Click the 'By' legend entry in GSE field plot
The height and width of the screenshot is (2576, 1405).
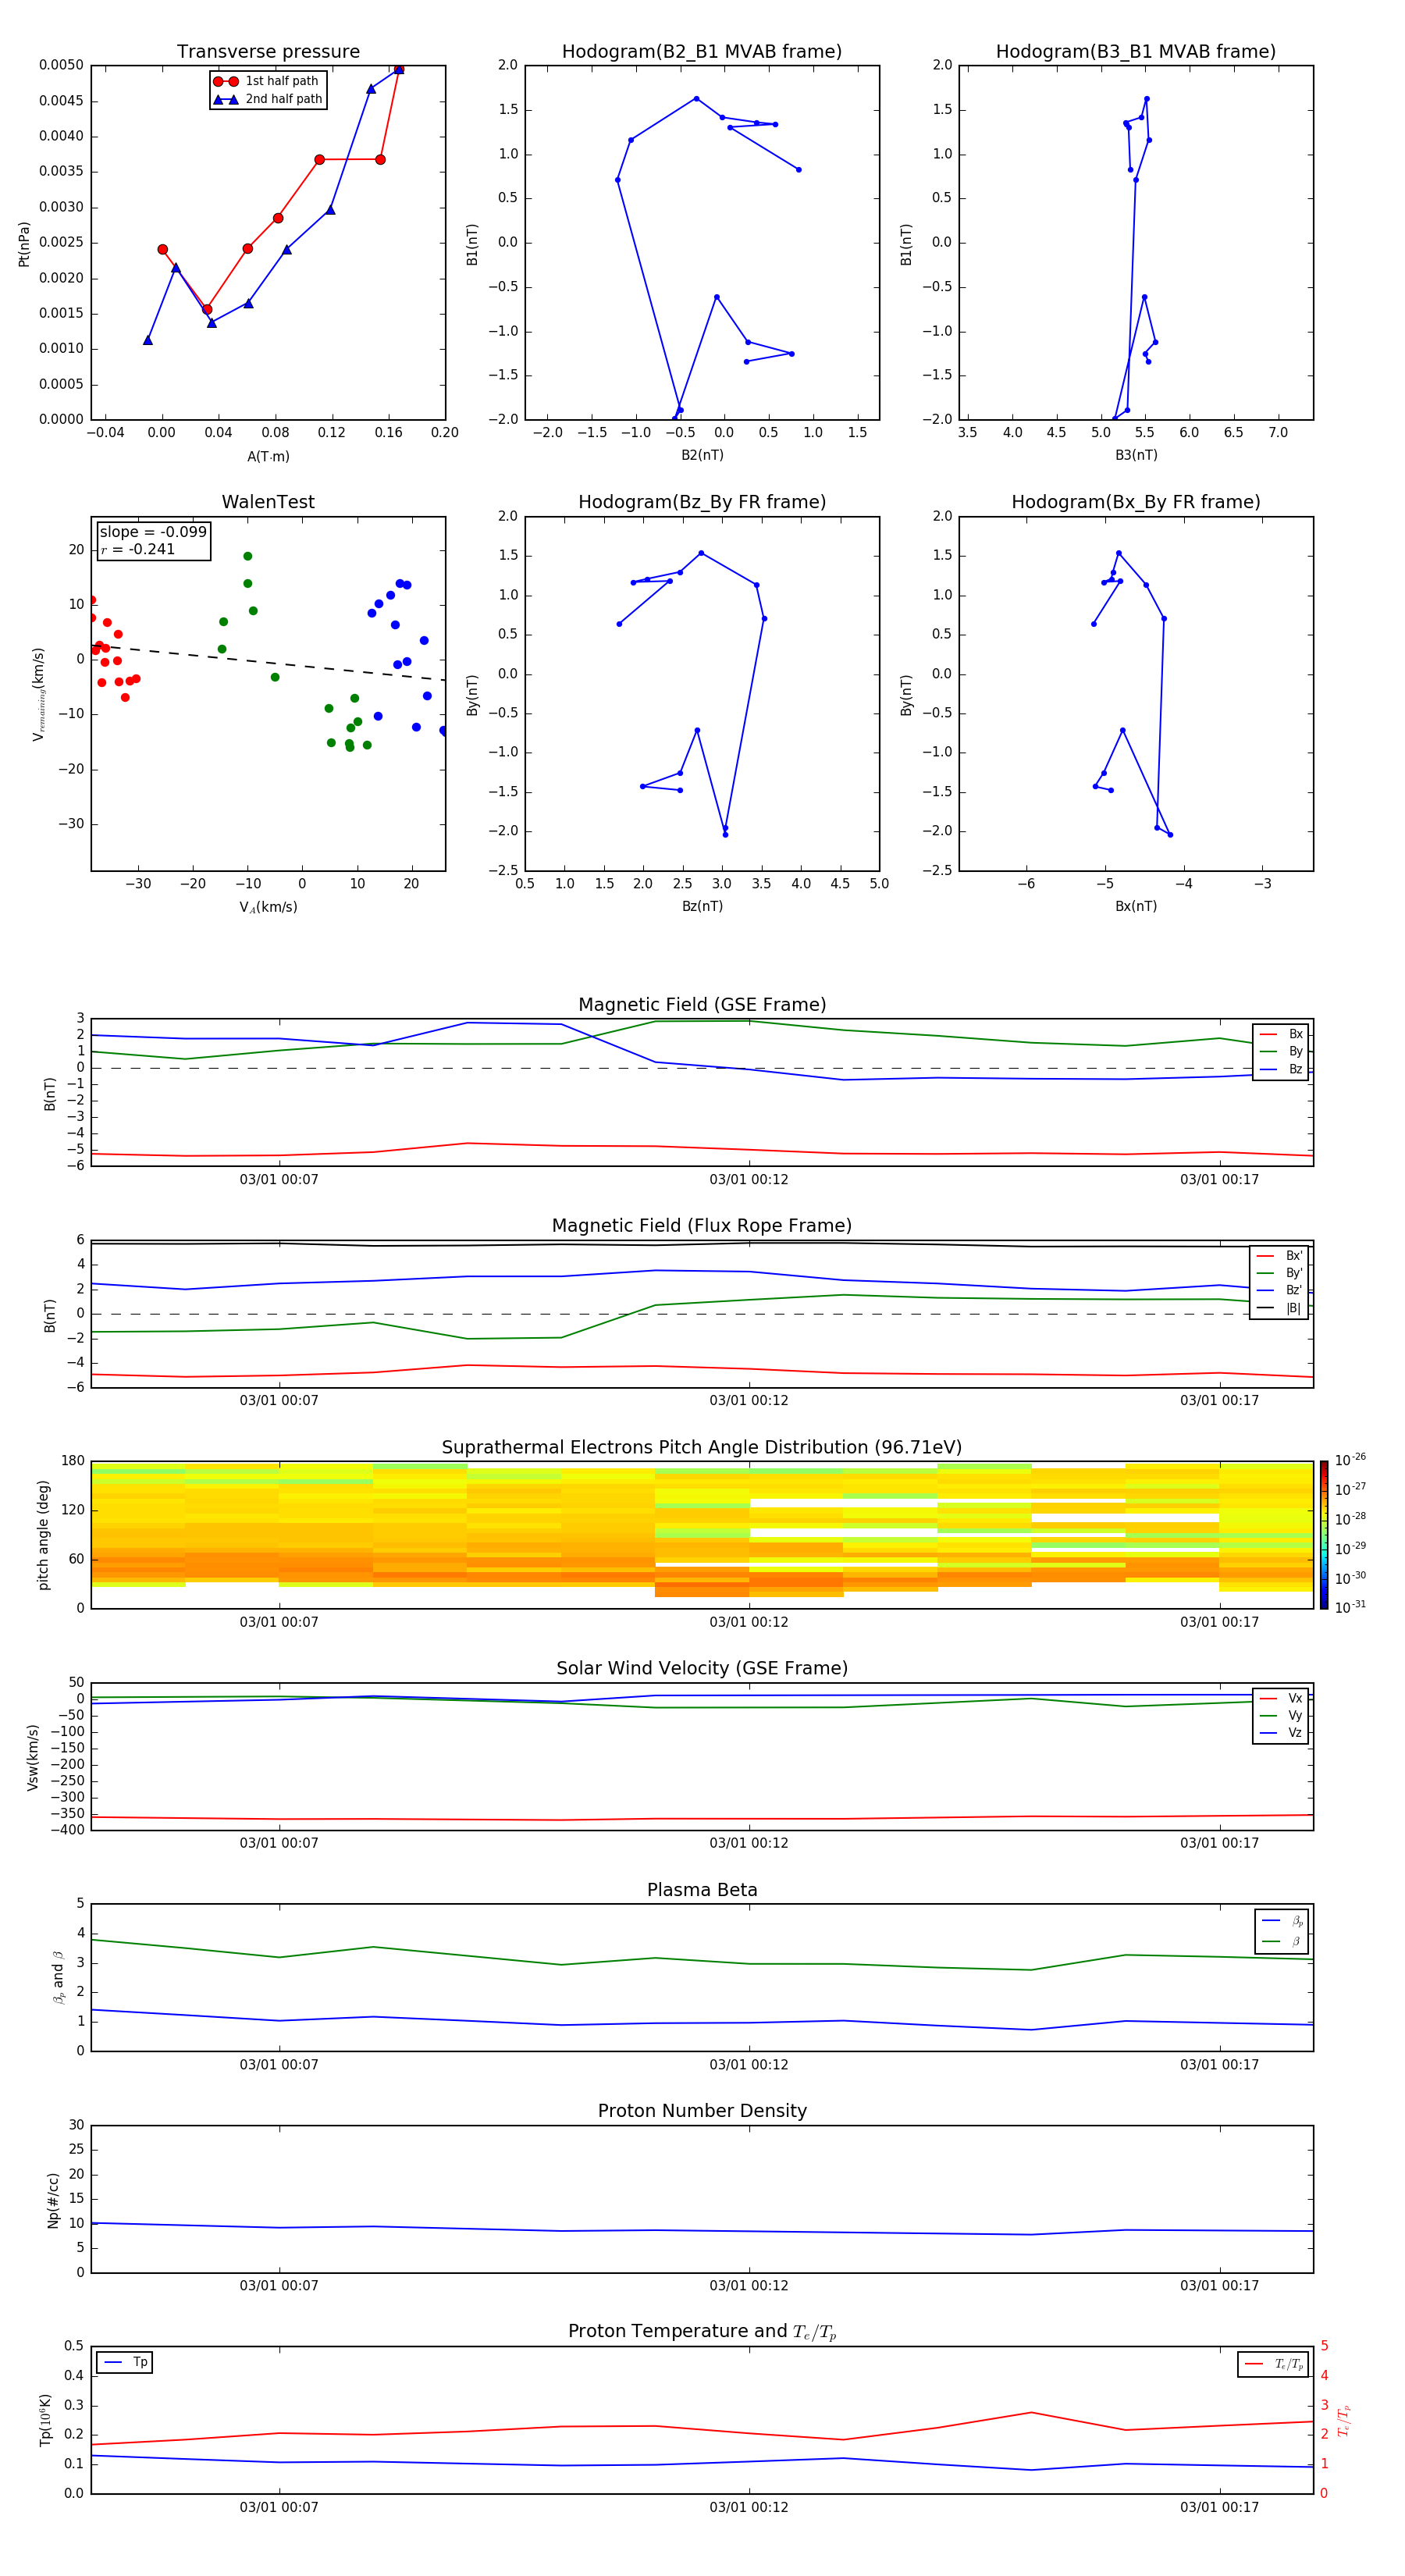1281,1051
